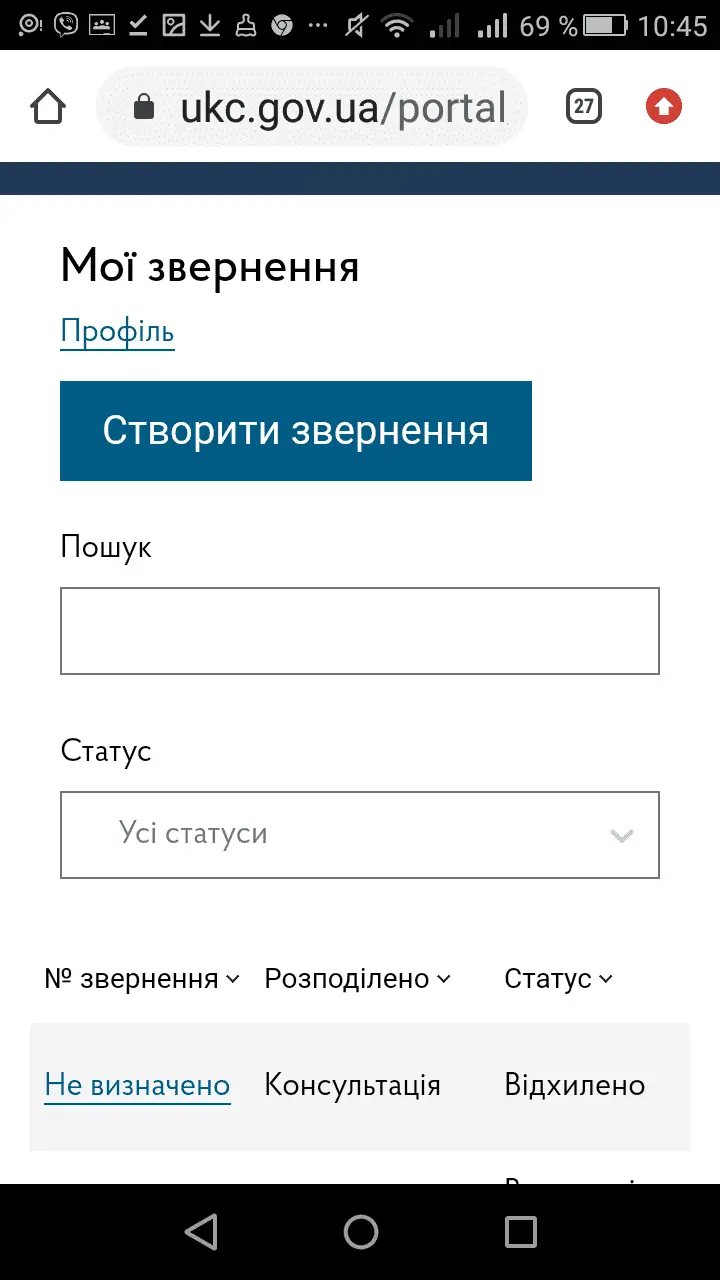The image size is (720, 1280).
Task: Tap the browser home icon
Action: (x=48, y=106)
